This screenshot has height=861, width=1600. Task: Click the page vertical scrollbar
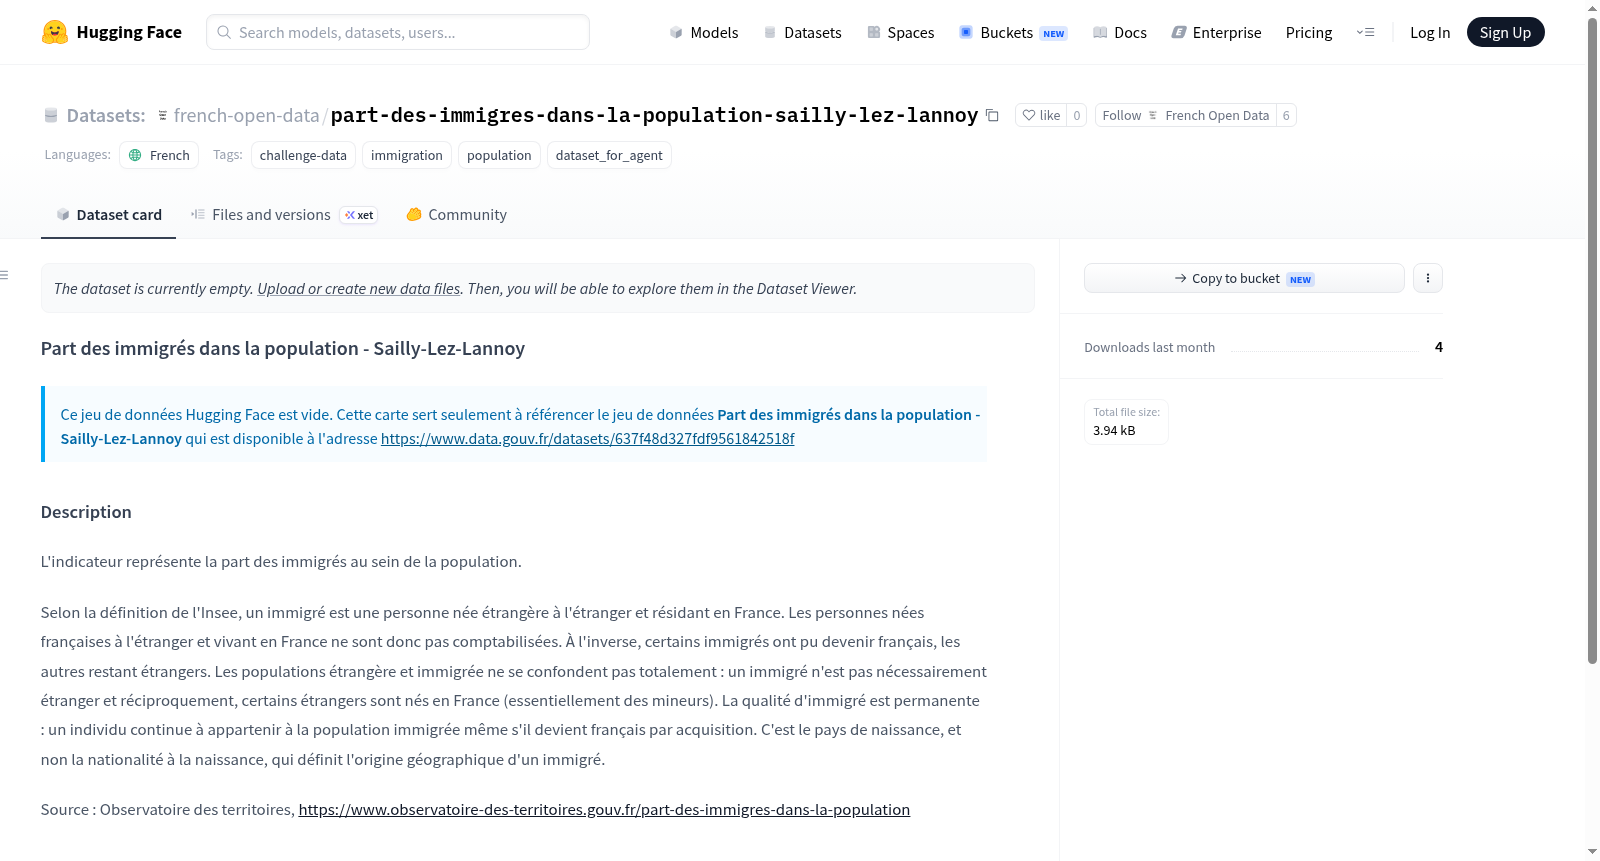coord(1592,340)
